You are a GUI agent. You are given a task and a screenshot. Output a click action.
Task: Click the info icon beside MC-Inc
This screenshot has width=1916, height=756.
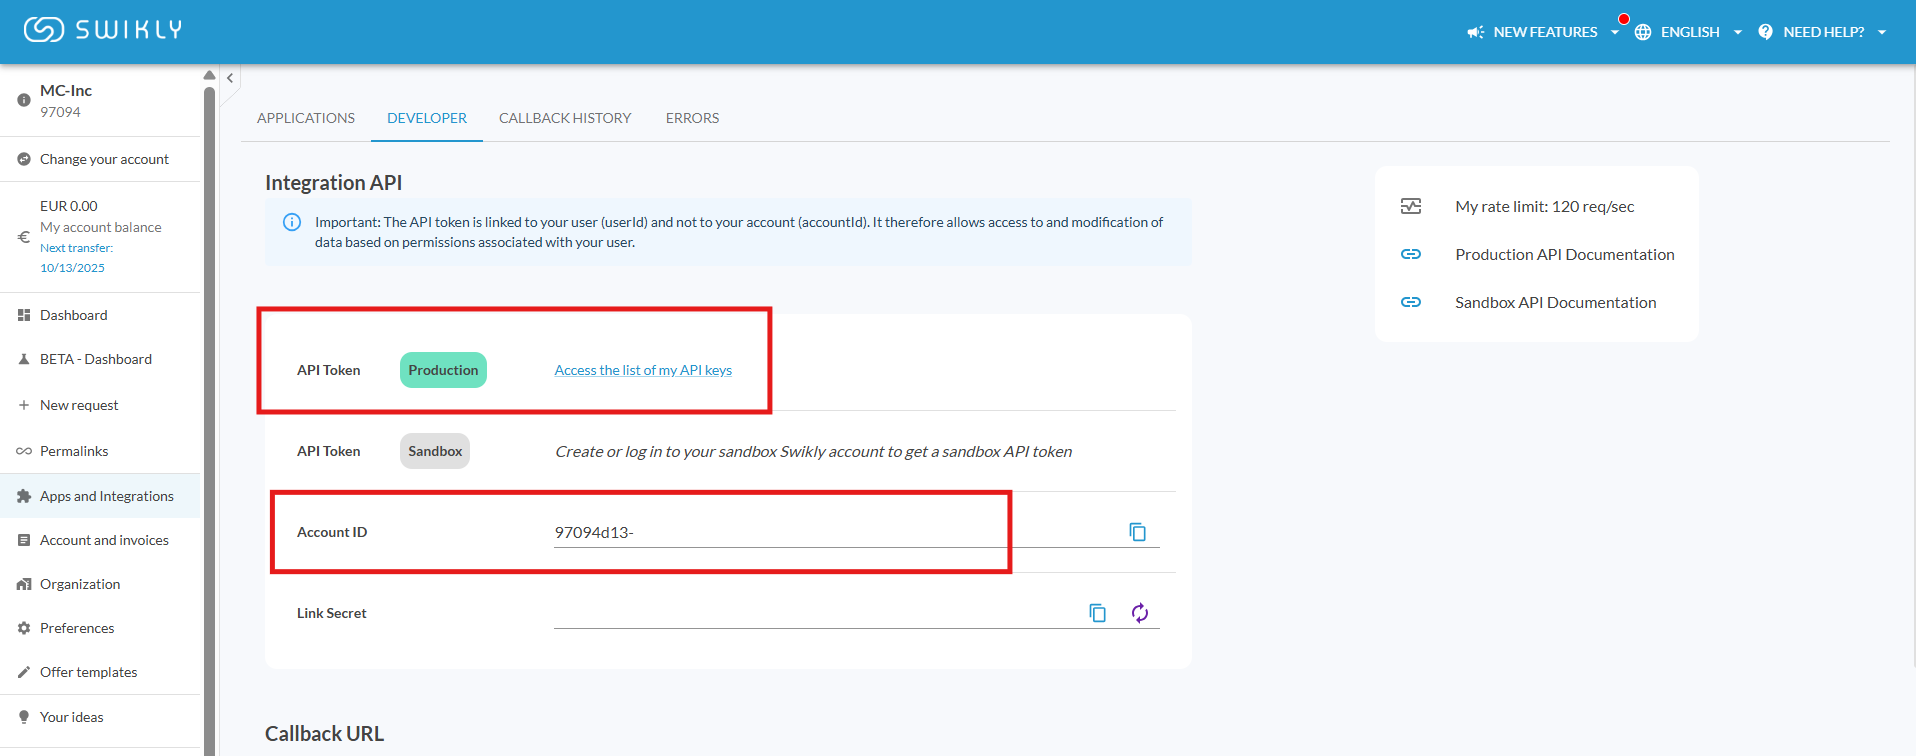tap(24, 100)
